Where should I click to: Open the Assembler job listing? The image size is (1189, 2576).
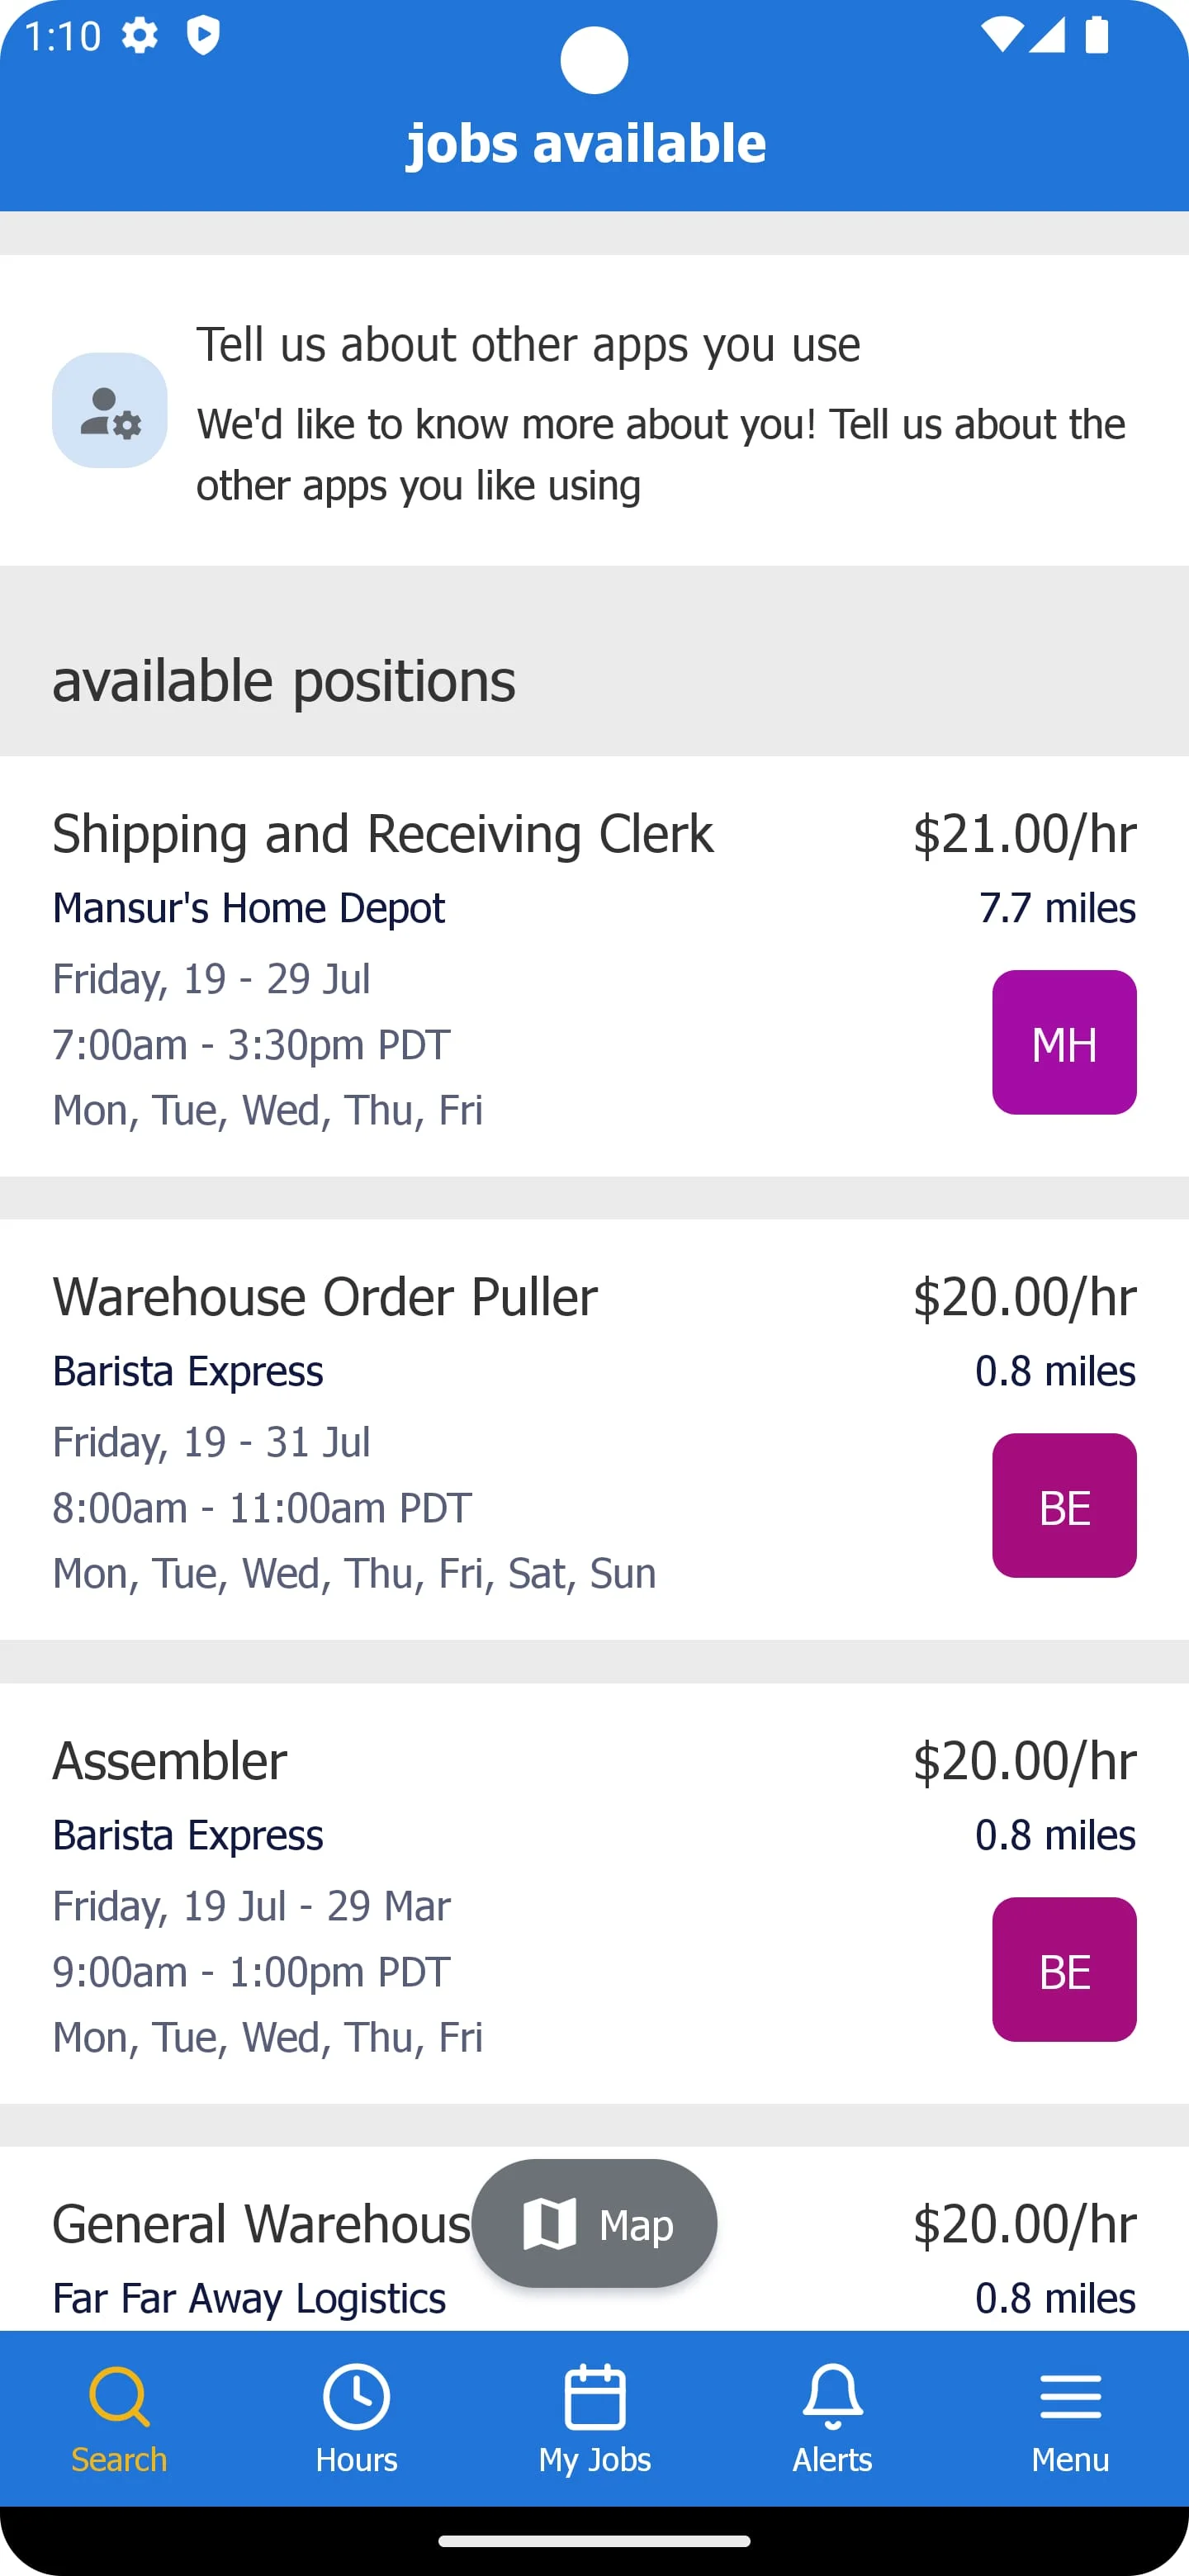click(x=170, y=1760)
